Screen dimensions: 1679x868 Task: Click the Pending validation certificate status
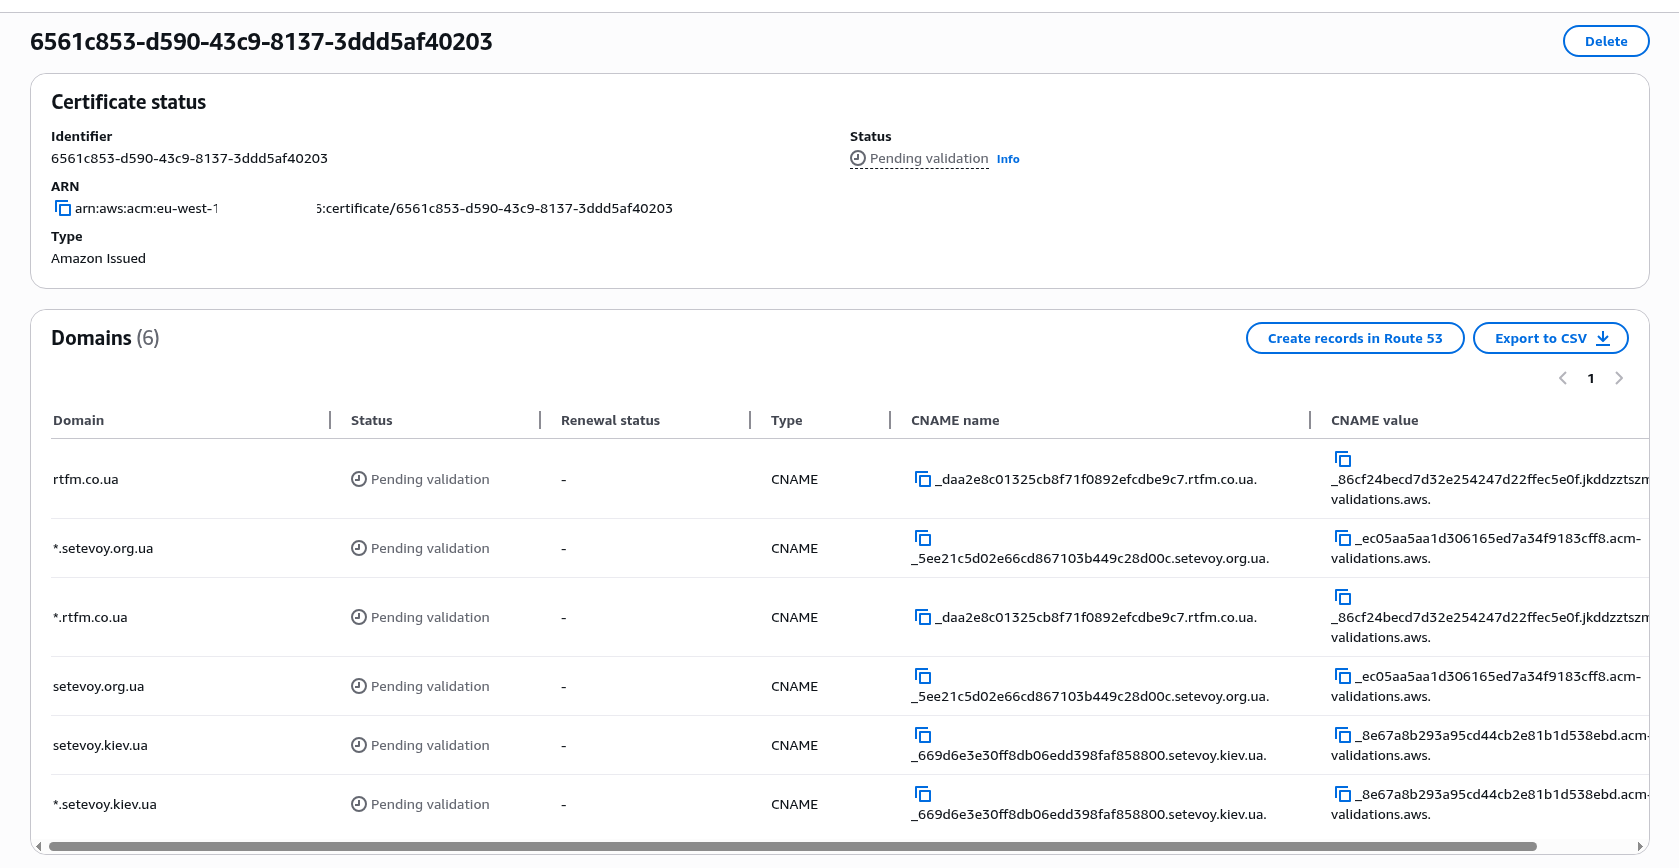click(928, 159)
